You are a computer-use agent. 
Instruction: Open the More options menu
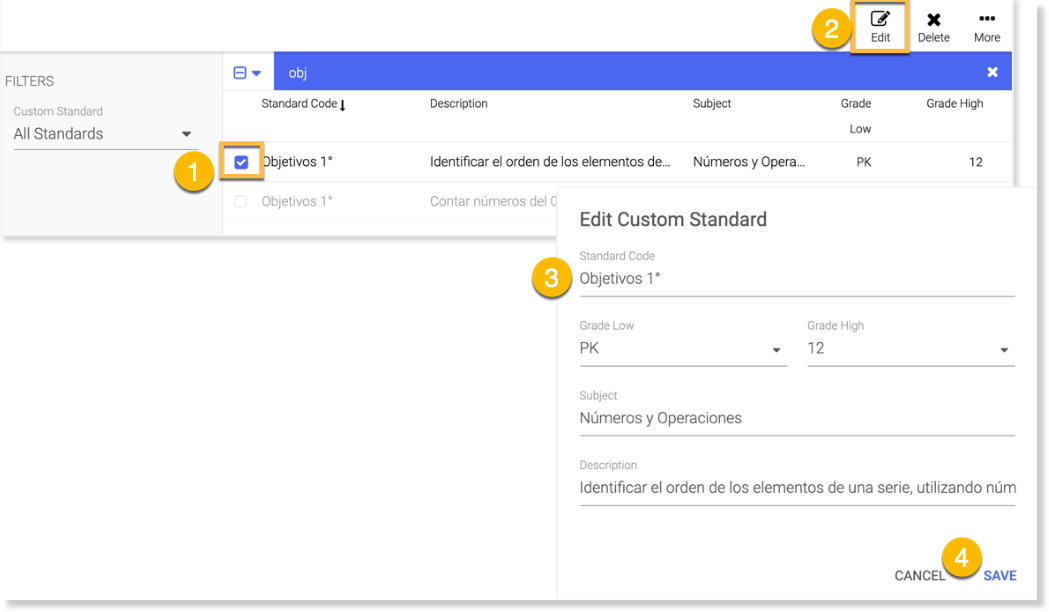click(x=986, y=20)
